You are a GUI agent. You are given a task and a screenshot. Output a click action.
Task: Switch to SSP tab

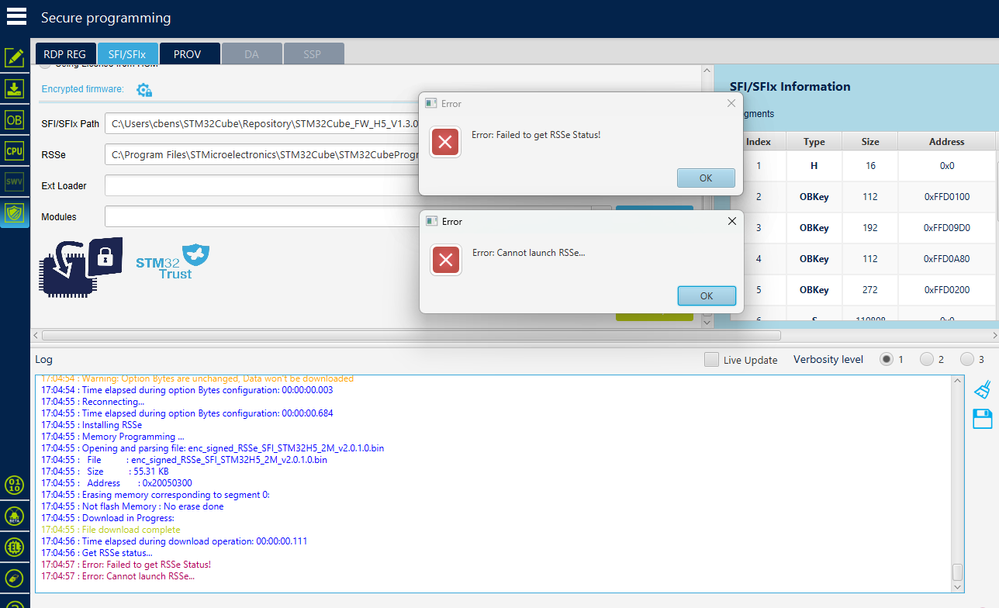coord(312,54)
